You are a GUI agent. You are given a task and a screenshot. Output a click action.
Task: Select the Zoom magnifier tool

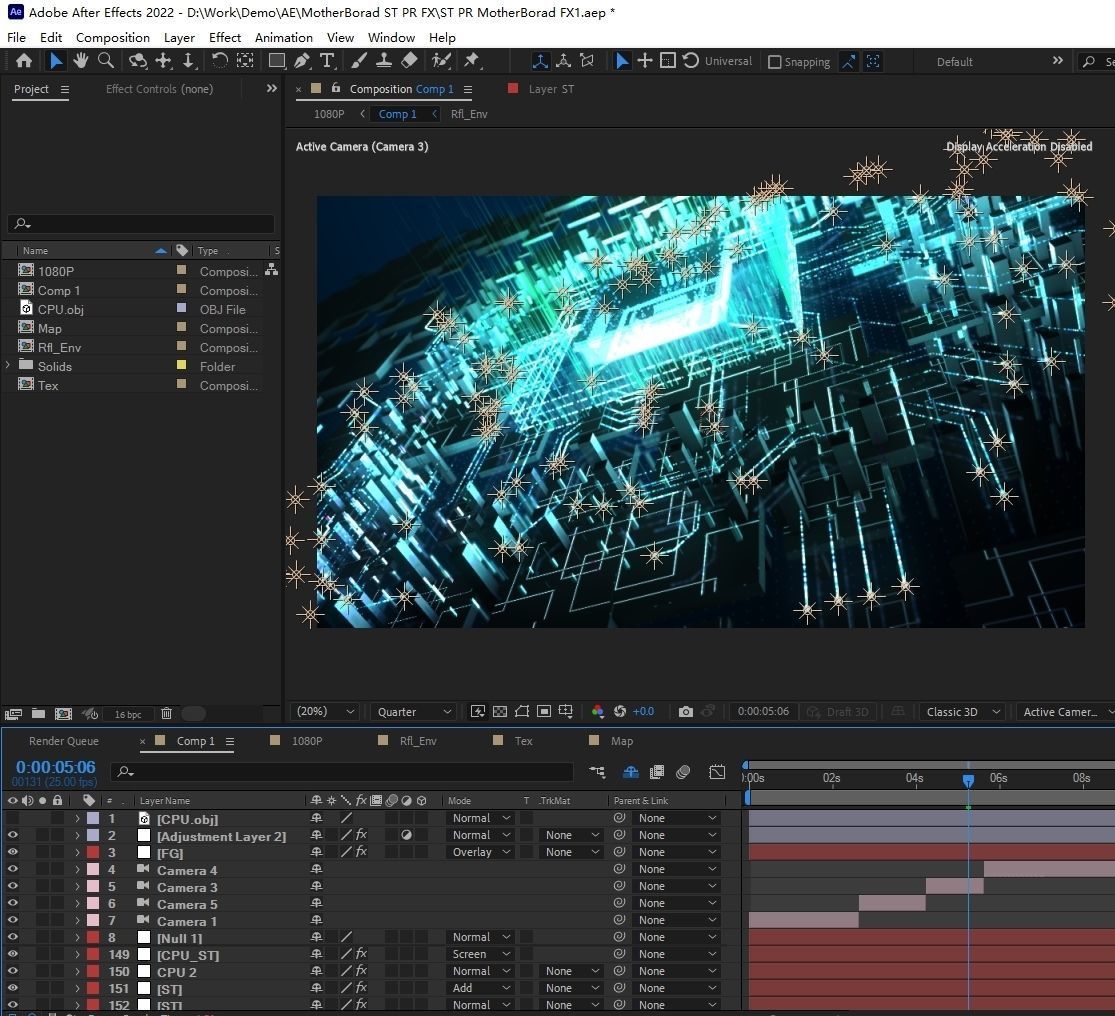pyautogui.click(x=105, y=61)
